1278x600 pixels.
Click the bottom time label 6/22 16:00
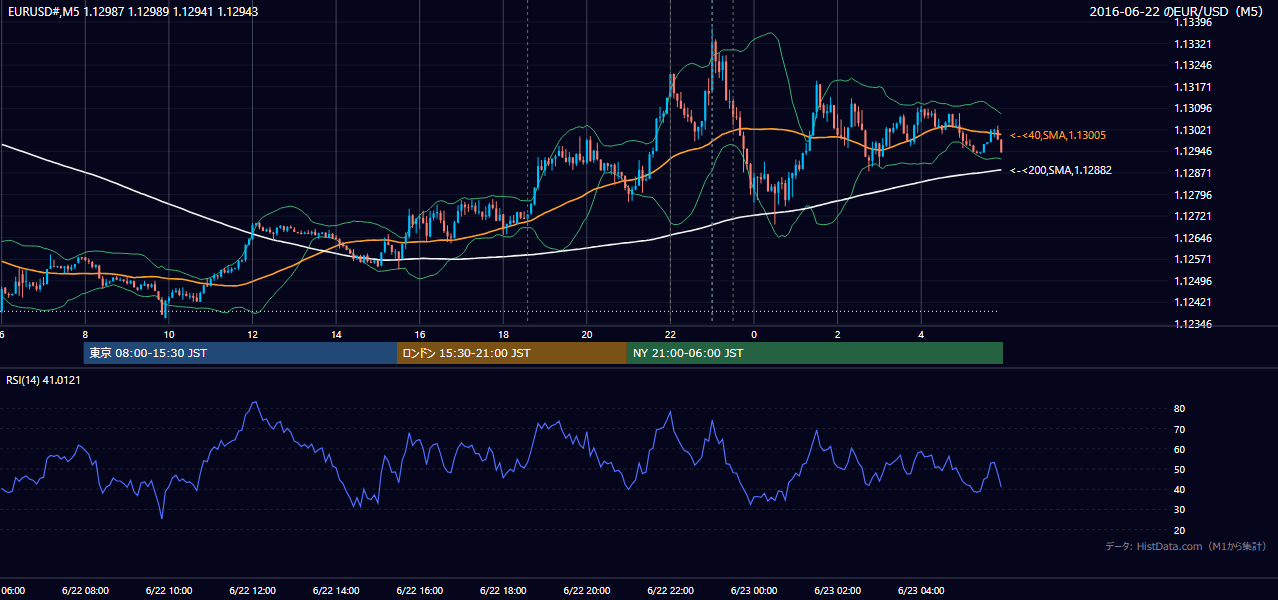pos(419,591)
